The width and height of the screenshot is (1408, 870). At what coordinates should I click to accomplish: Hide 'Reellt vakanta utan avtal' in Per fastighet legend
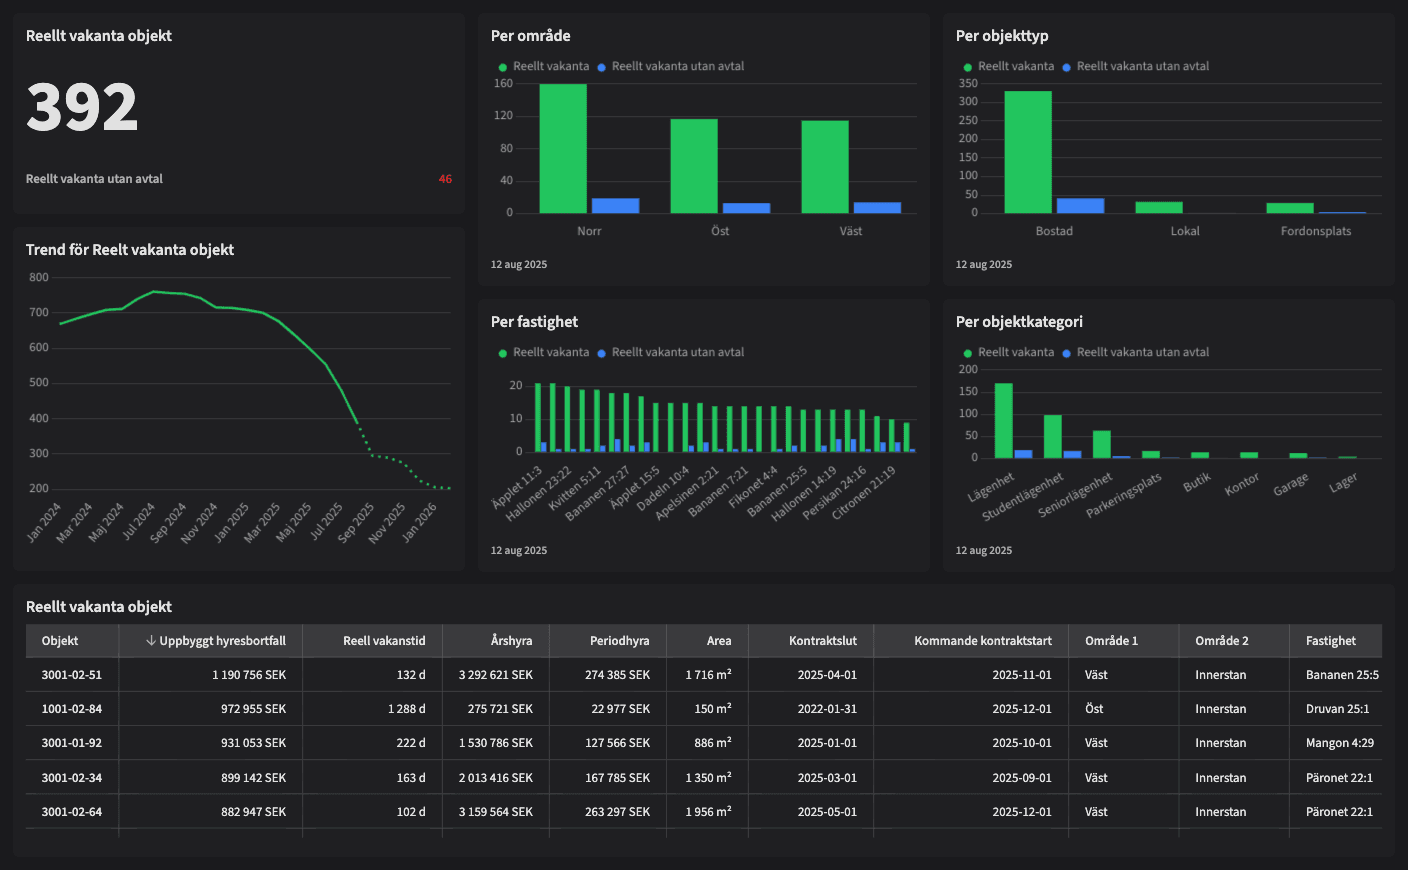[677, 353]
